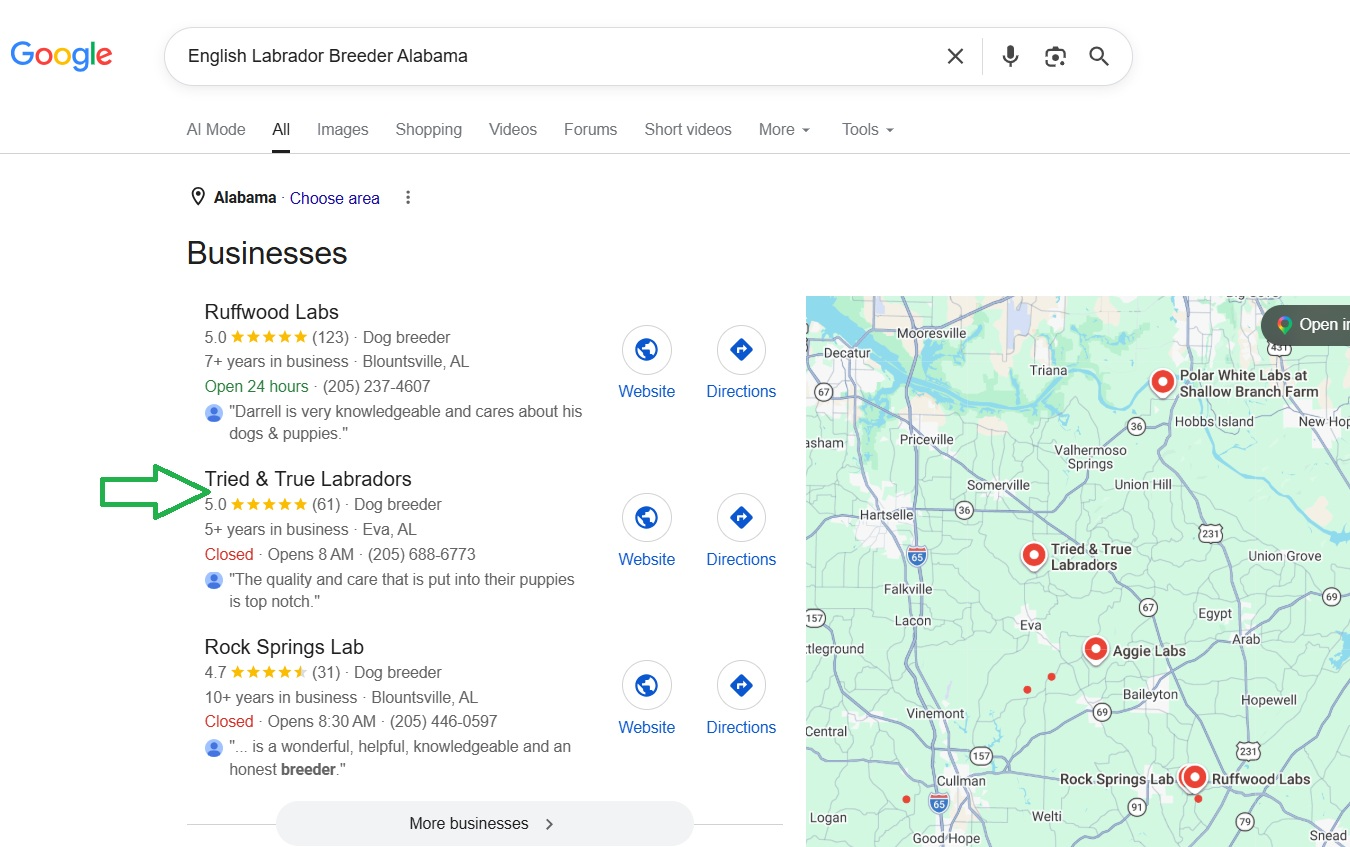
Task: Click '10+ years in business' text
Action: (x=281, y=698)
